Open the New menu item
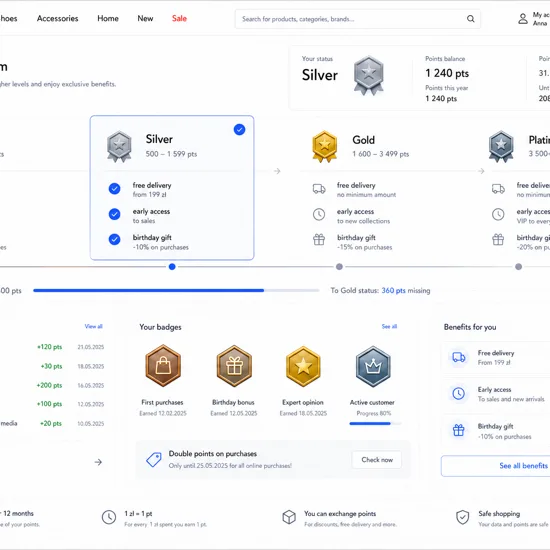This screenshot has width=550, height=550. pyautogui.click(x=145, y=19)
